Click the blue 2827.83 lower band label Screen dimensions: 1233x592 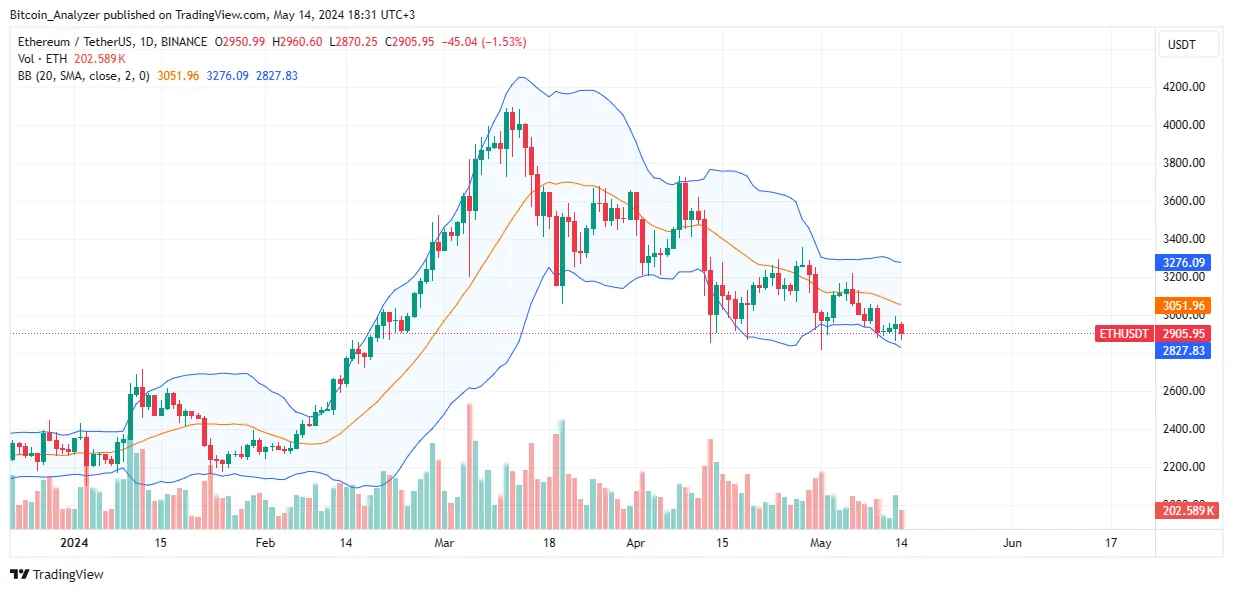1183,349
